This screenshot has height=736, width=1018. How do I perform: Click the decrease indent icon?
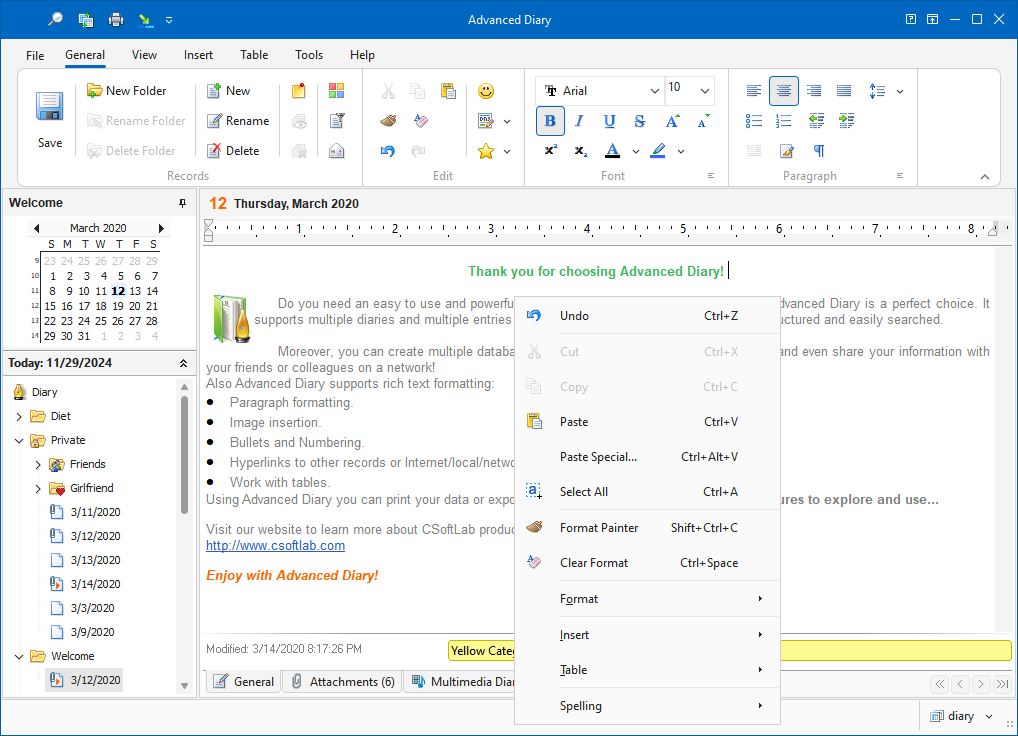[816, 121]
